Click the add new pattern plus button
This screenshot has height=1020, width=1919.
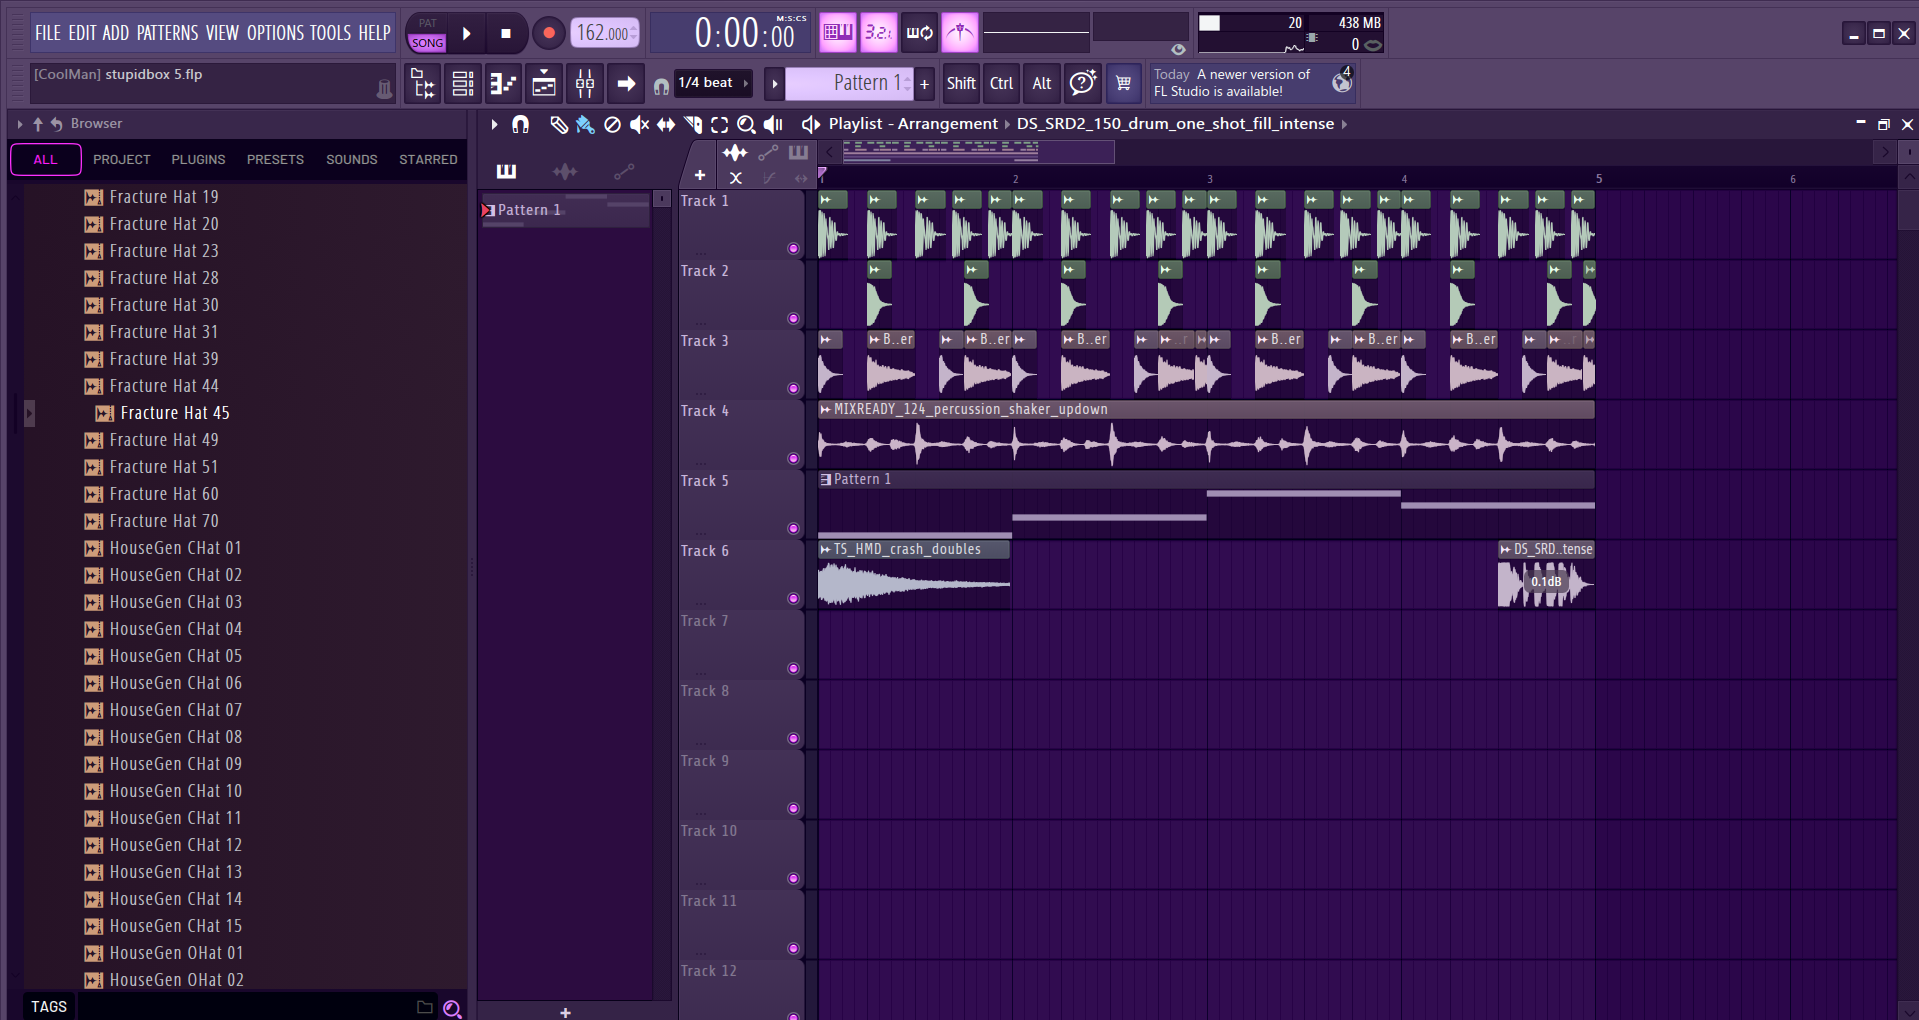coord(925,84)
